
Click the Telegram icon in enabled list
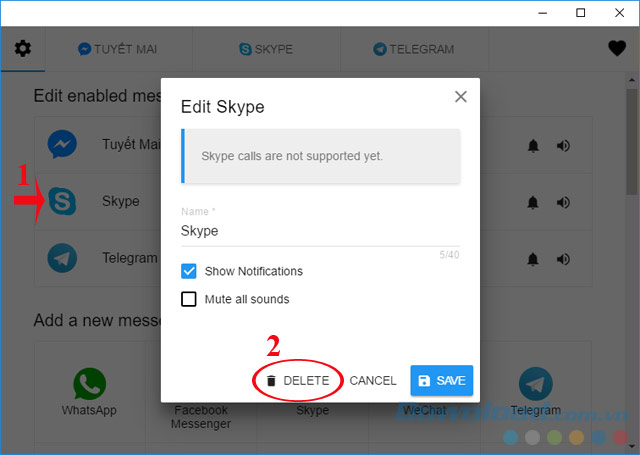[63, 258]
